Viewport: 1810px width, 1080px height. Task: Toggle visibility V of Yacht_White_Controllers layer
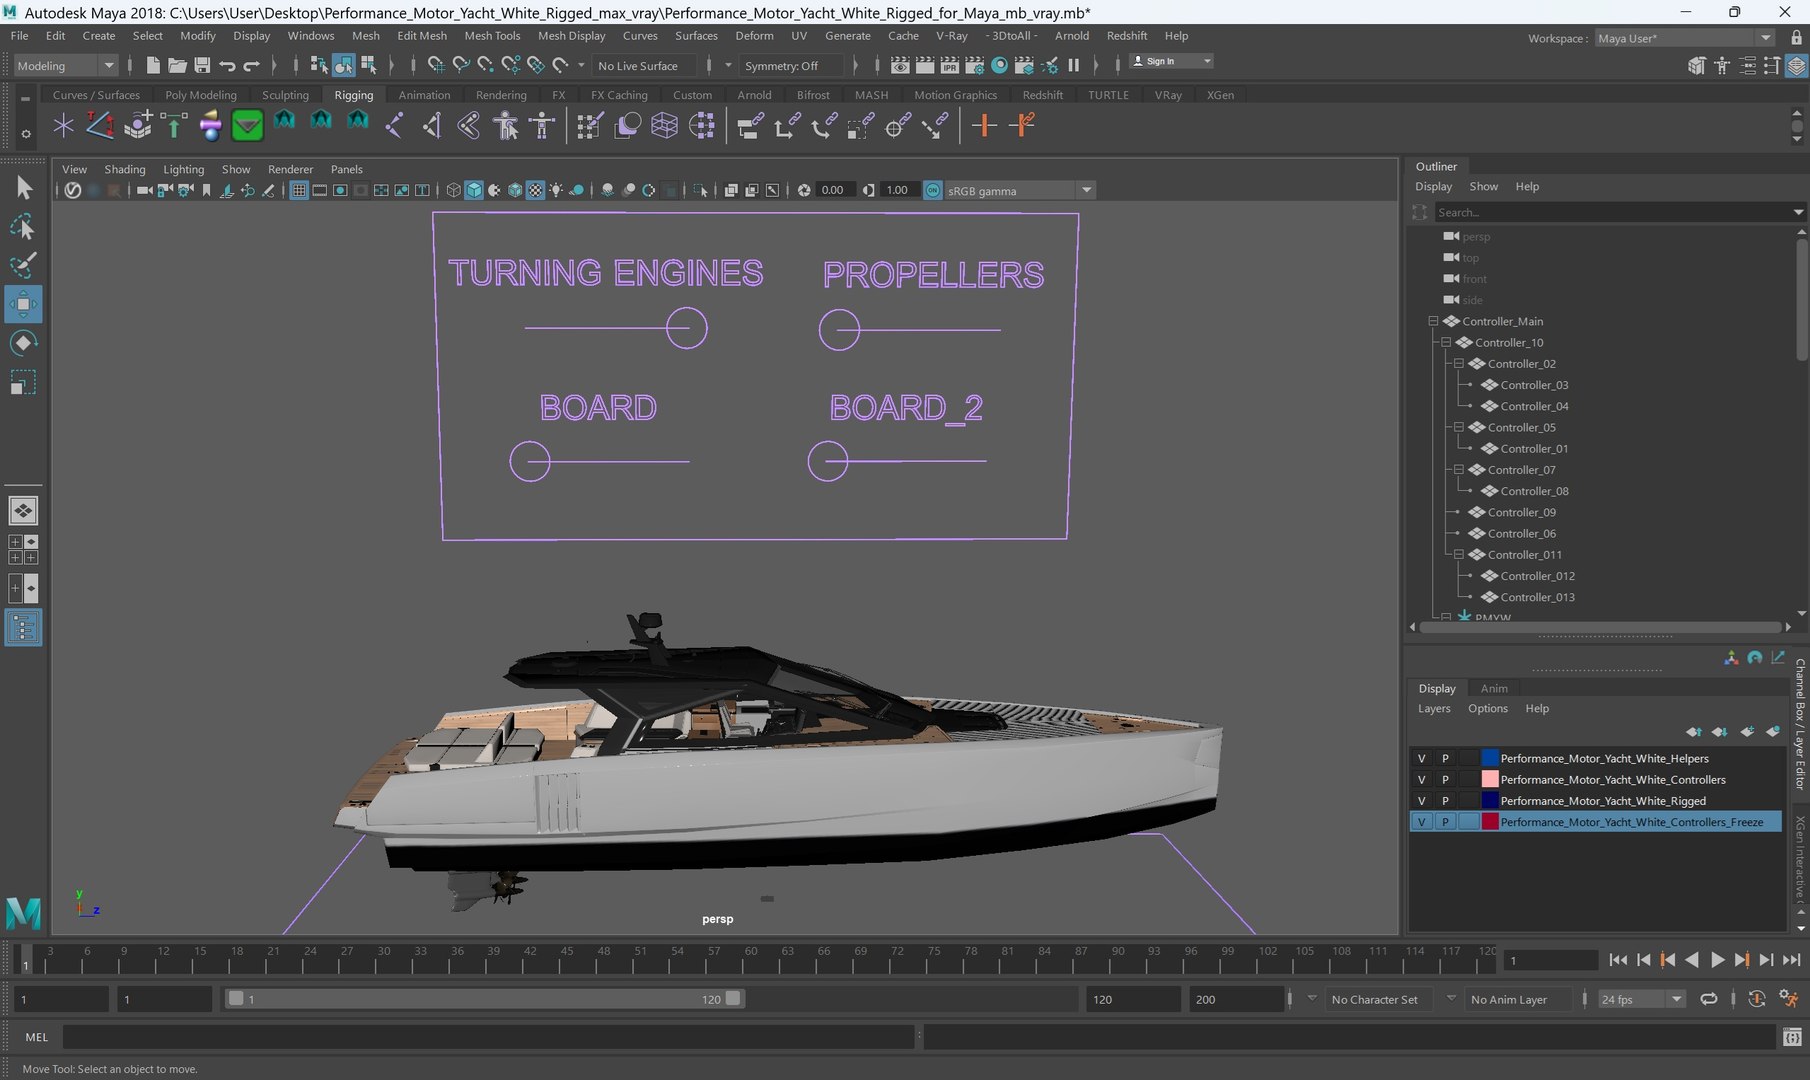1421,779
